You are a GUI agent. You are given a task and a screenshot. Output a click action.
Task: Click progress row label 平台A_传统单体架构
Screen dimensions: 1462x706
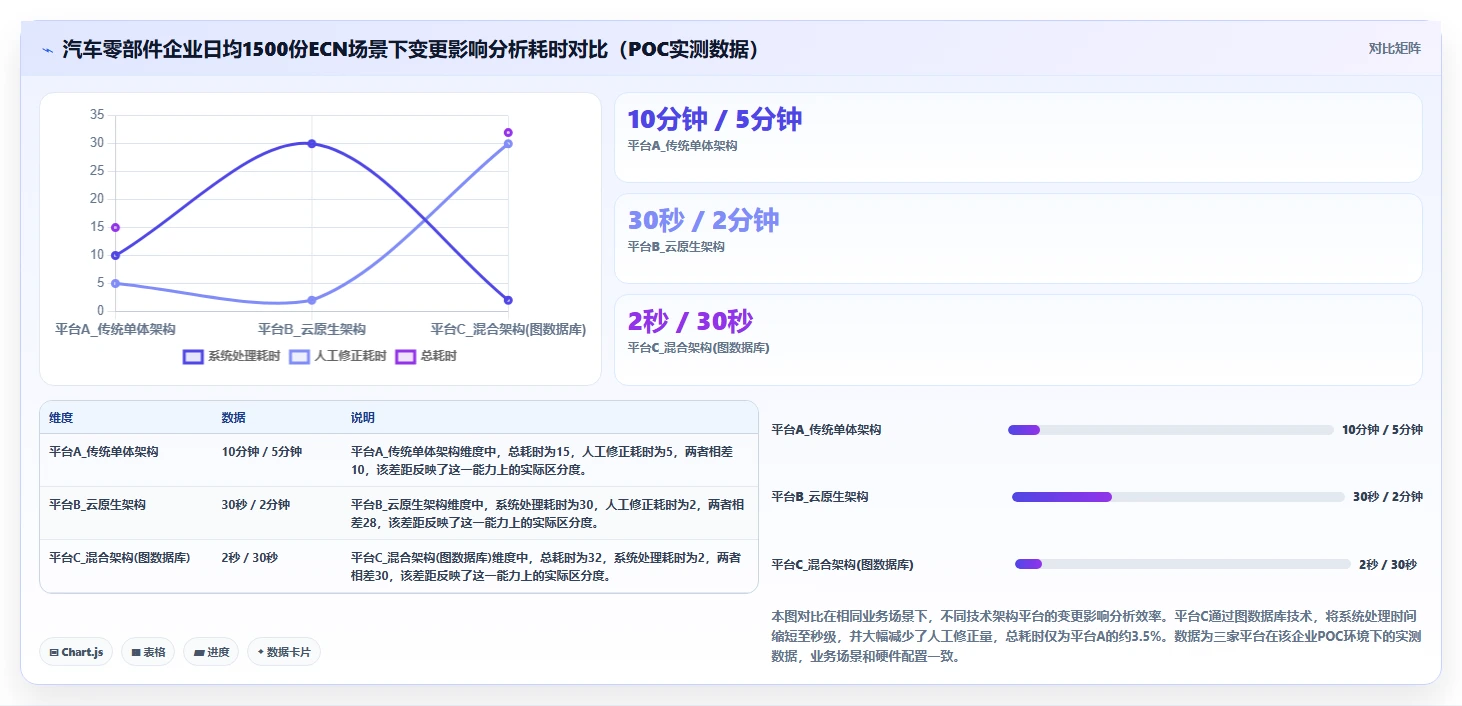click(x=826, y=430)
